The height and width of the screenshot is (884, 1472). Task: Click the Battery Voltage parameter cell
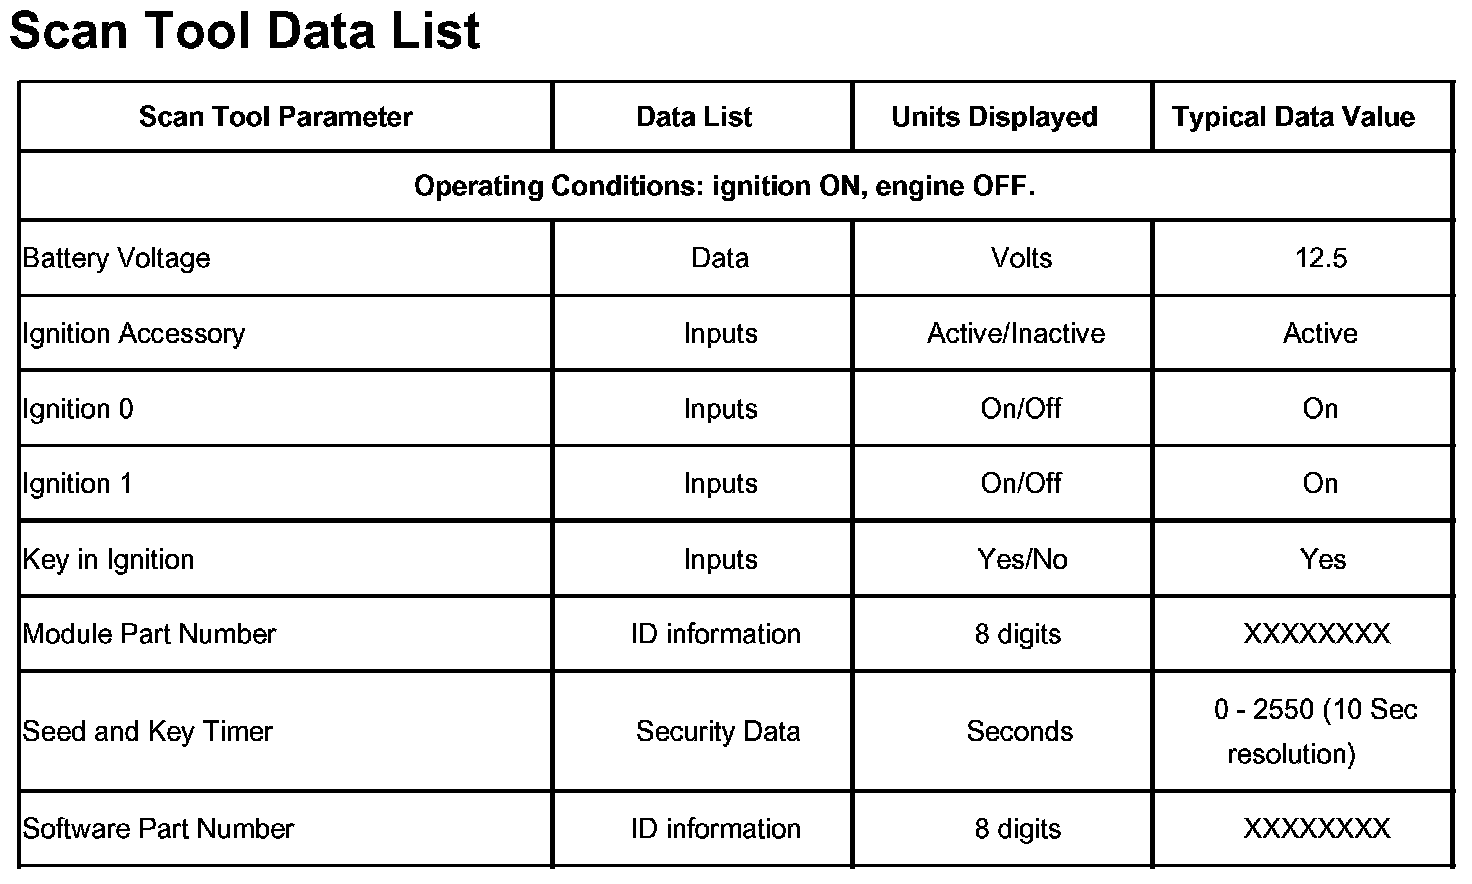[117, 258]
